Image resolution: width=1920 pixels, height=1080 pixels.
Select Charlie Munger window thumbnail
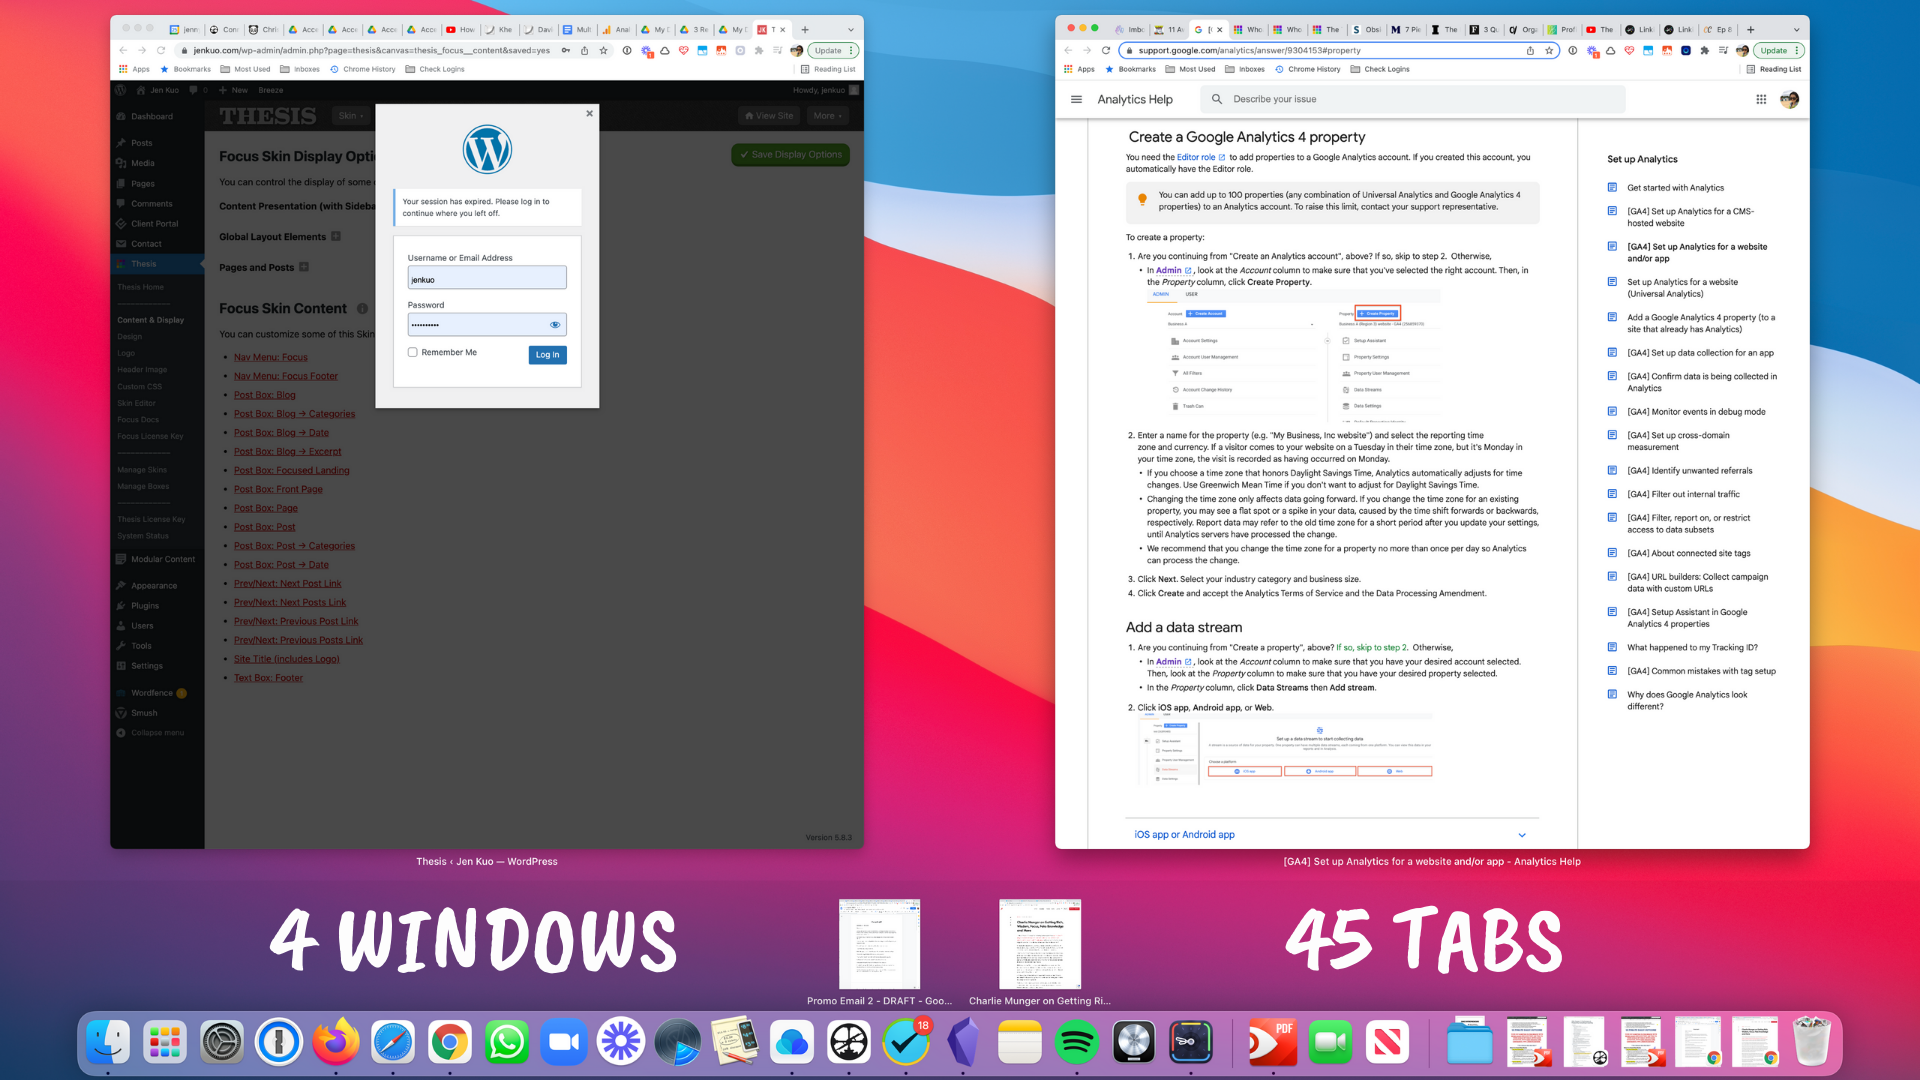click(x=1040, y=944)
